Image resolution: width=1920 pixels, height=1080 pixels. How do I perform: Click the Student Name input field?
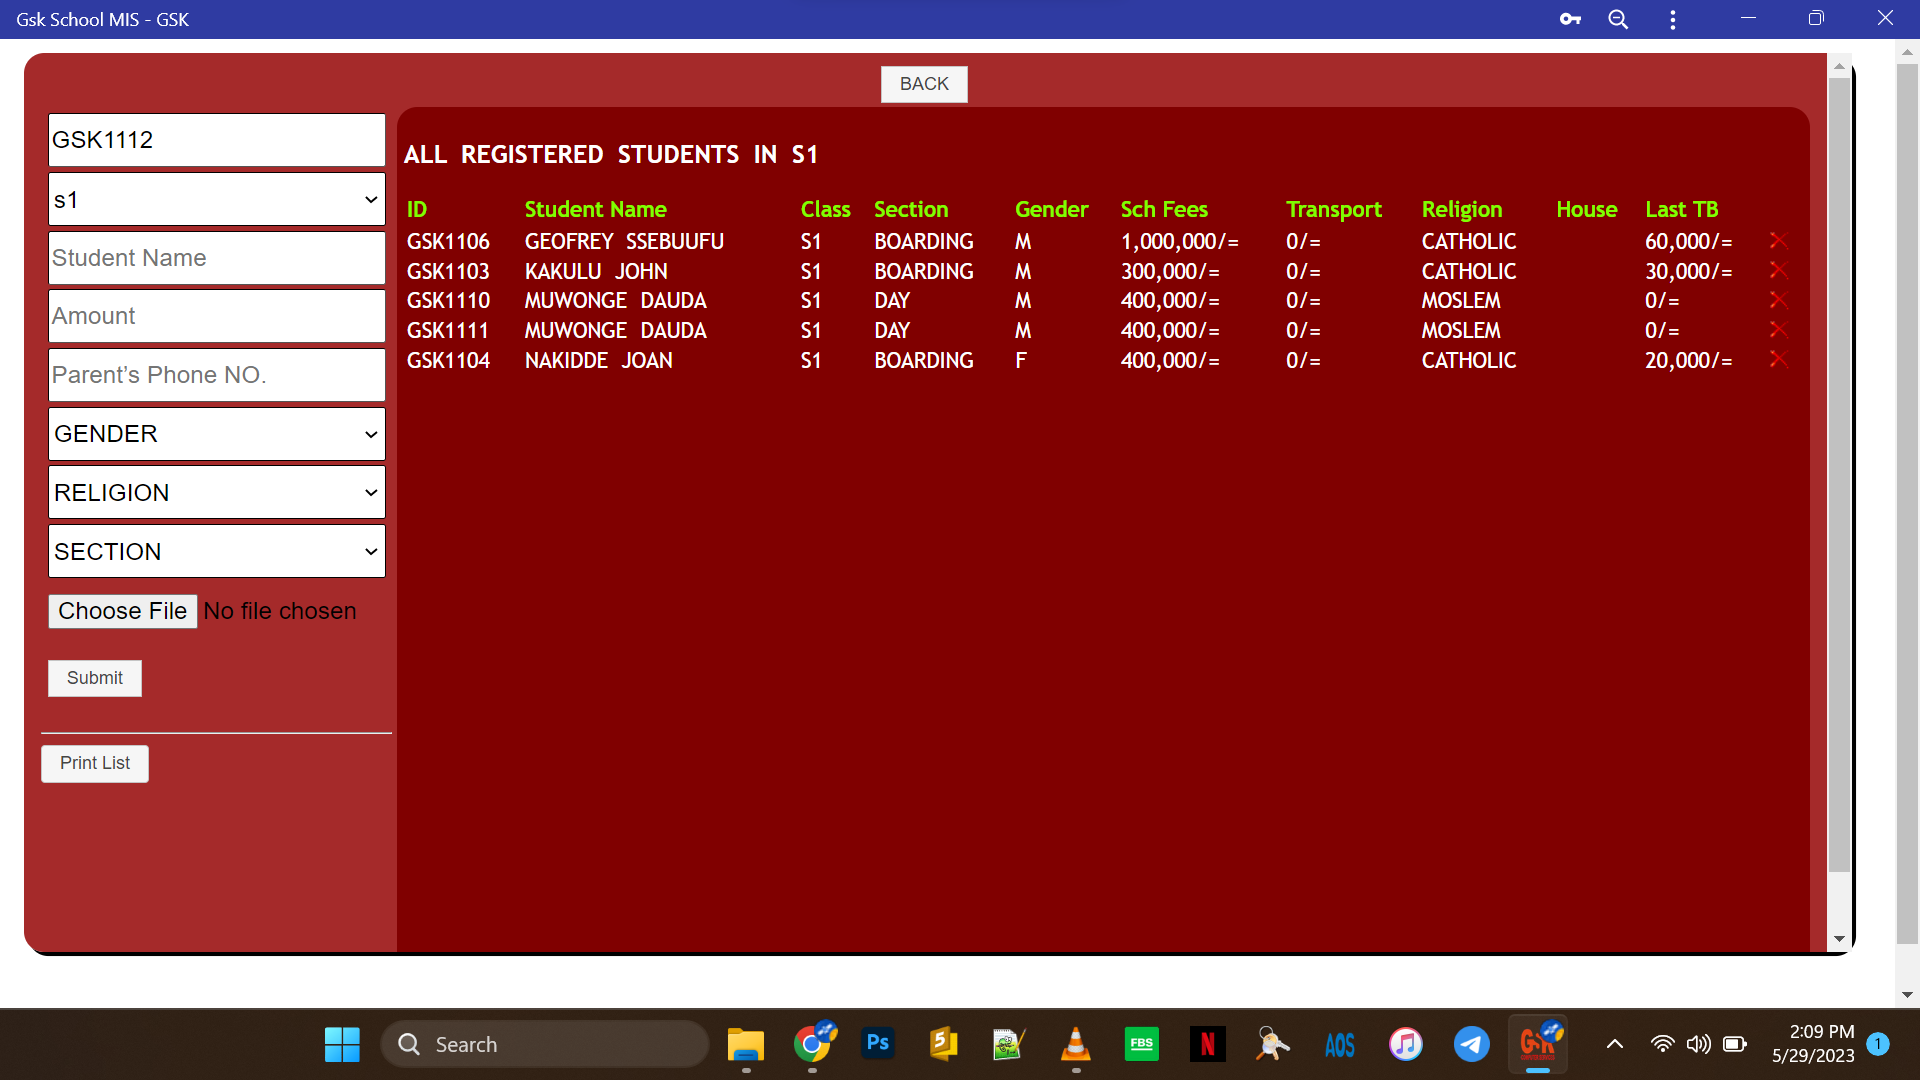tap(216, 258)
